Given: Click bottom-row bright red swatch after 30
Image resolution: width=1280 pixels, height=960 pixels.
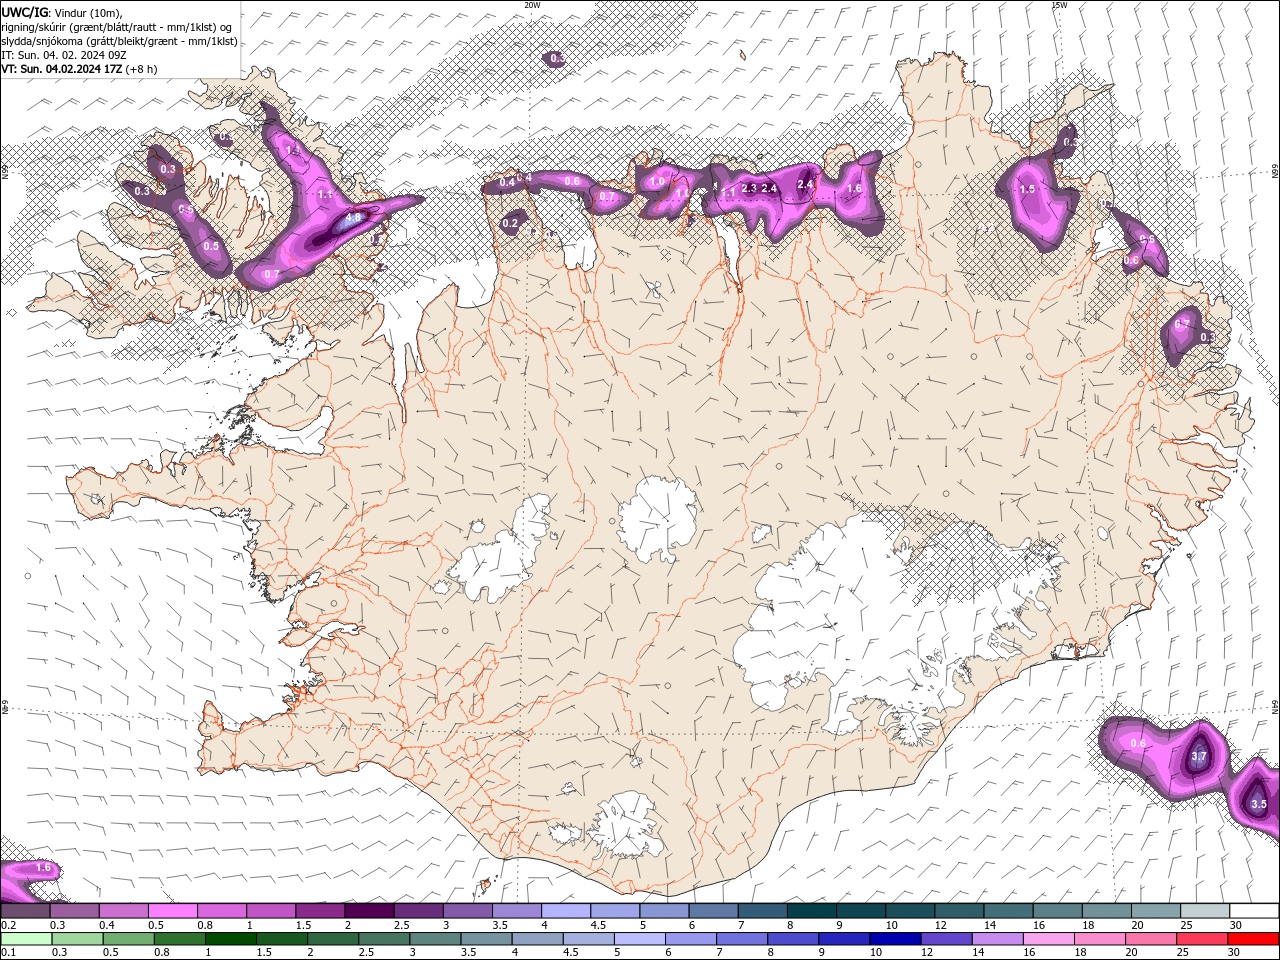Looking at the screenshot, I should pos(1253,939).
